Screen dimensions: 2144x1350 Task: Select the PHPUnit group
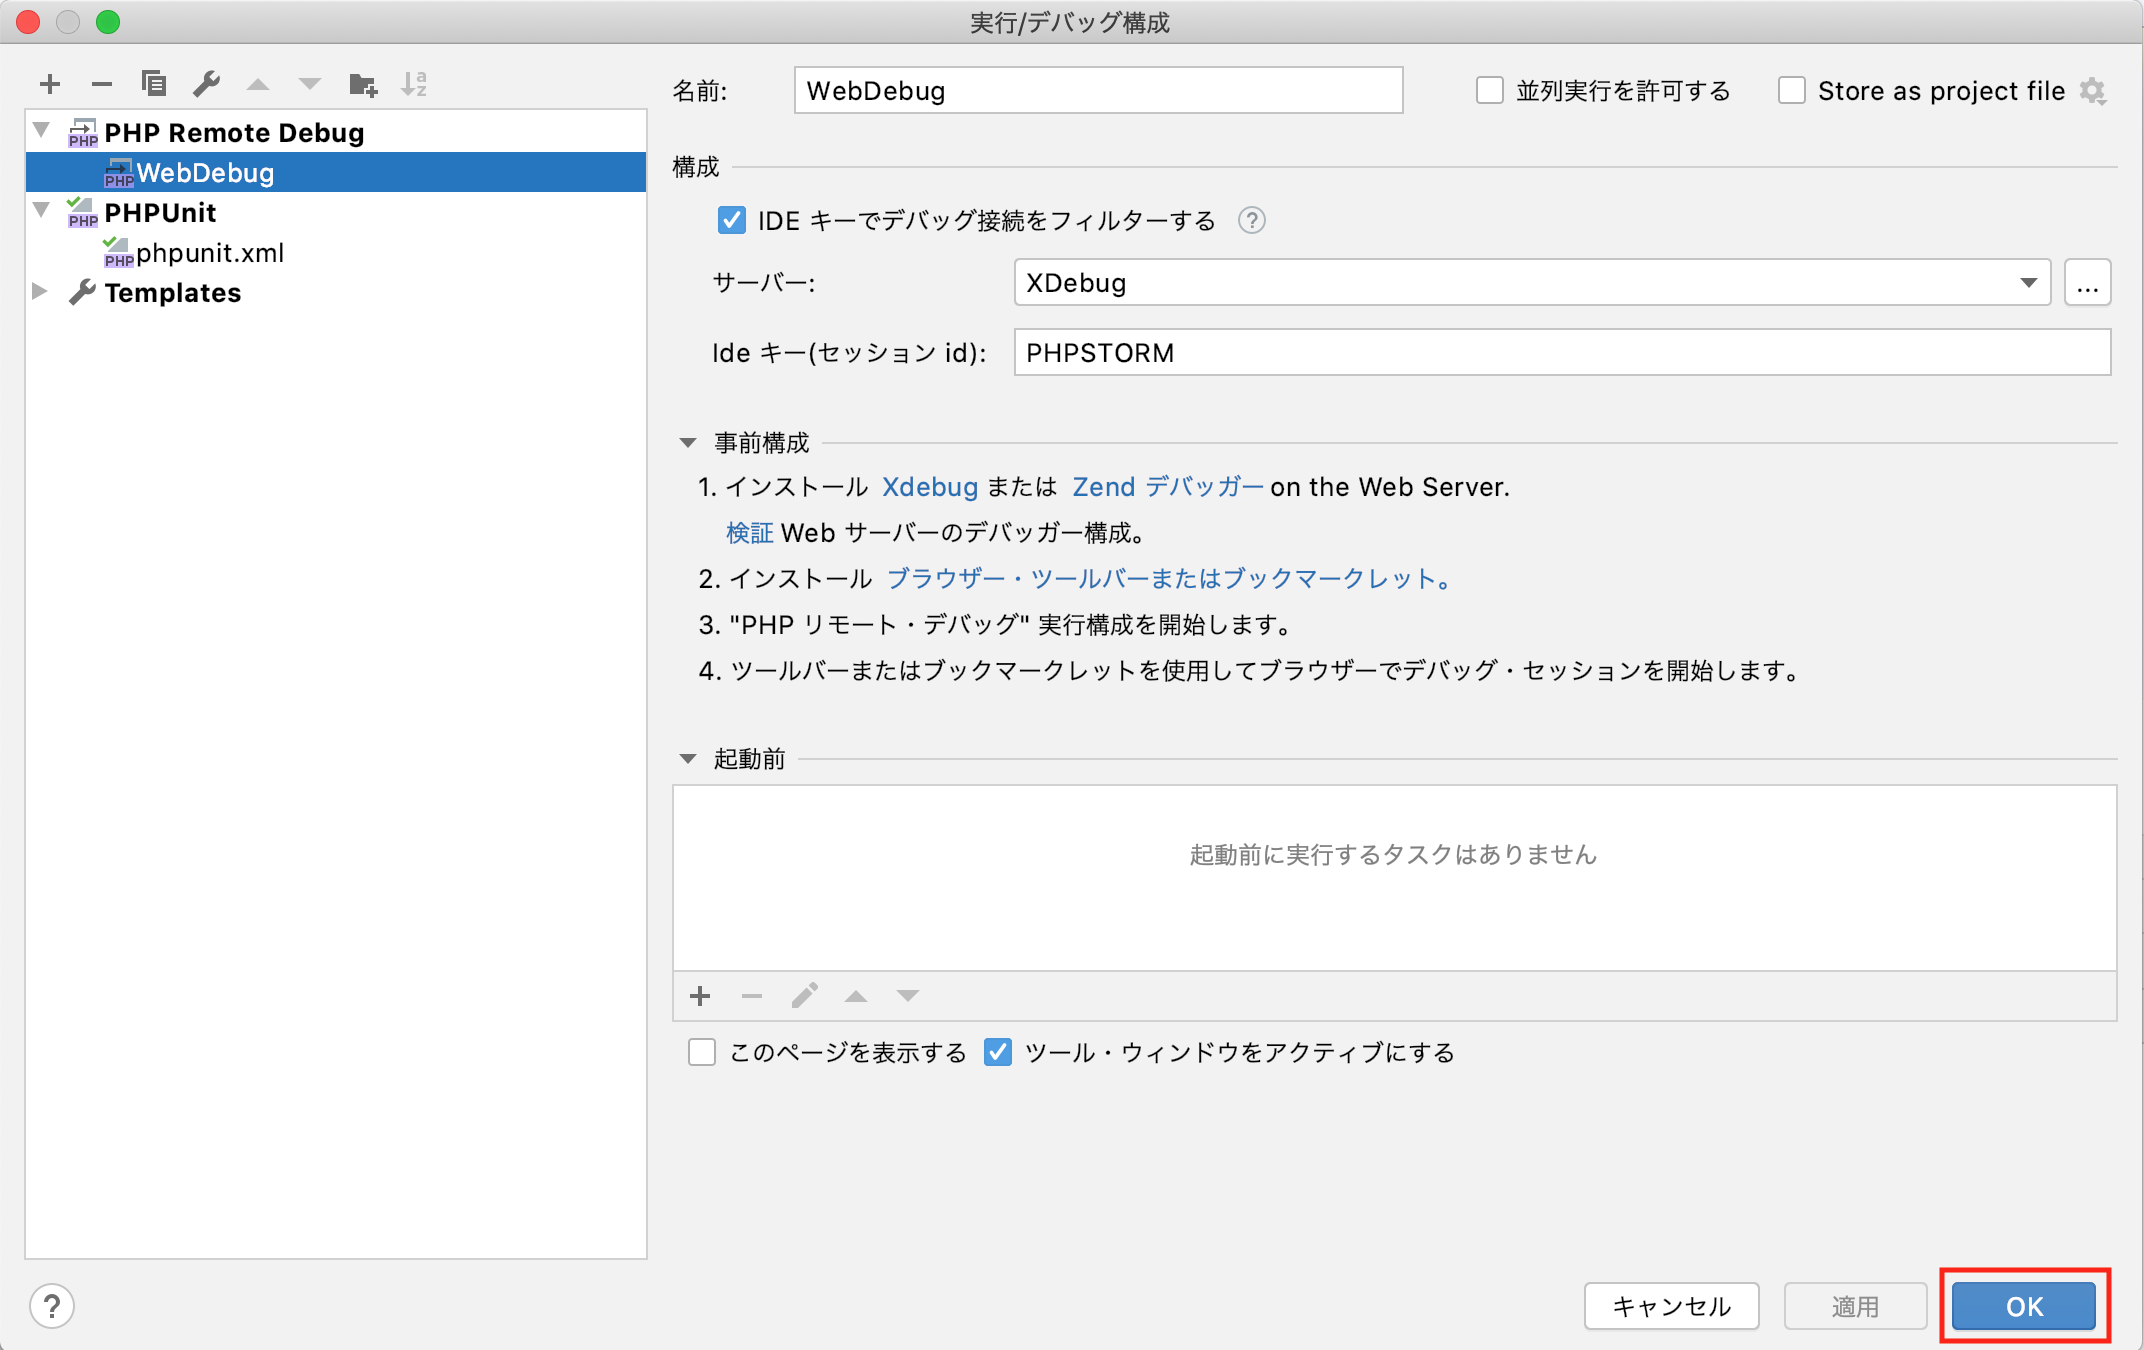[160, 212]
